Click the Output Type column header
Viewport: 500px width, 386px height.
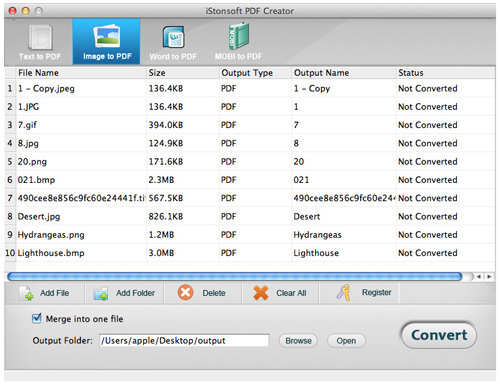point(255,73)
